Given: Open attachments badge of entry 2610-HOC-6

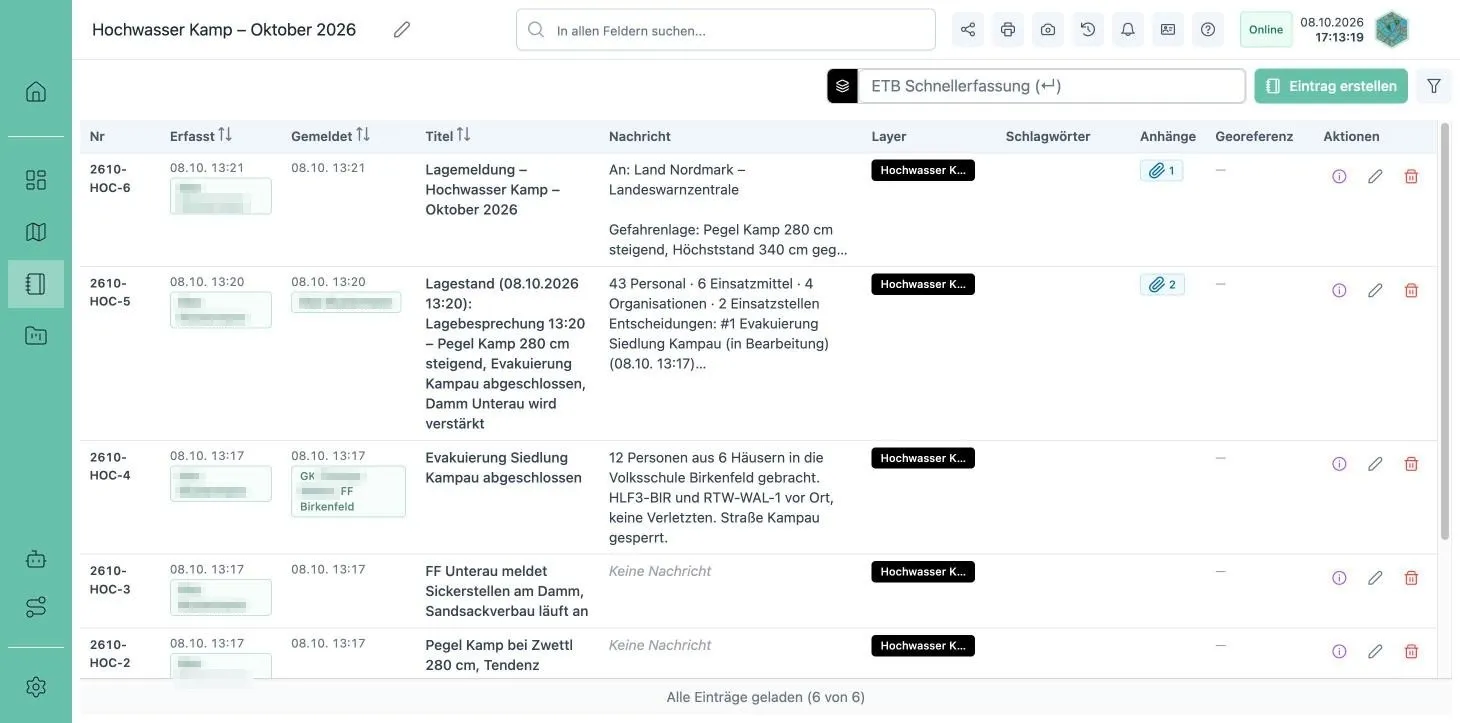Looking at the screenshot, I should click(x=1161, y=171).
